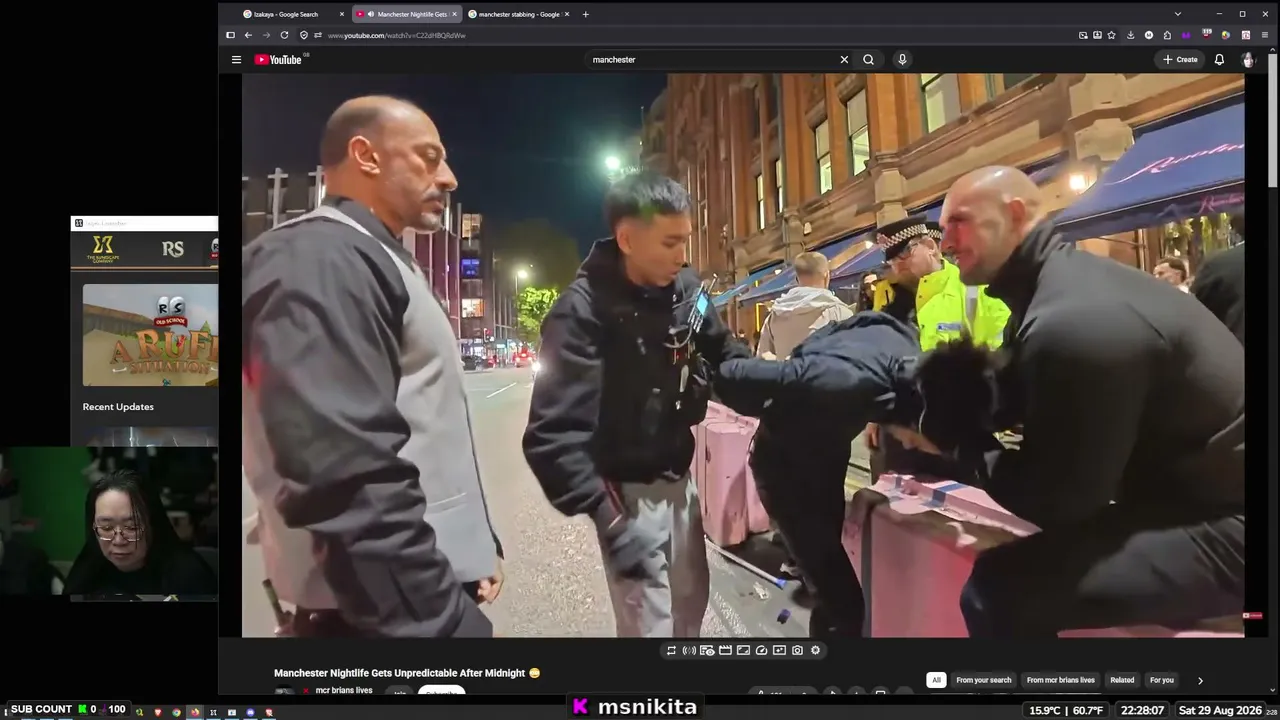
Task: Open the browser application menu
Action: click(x=1264, y=35)
